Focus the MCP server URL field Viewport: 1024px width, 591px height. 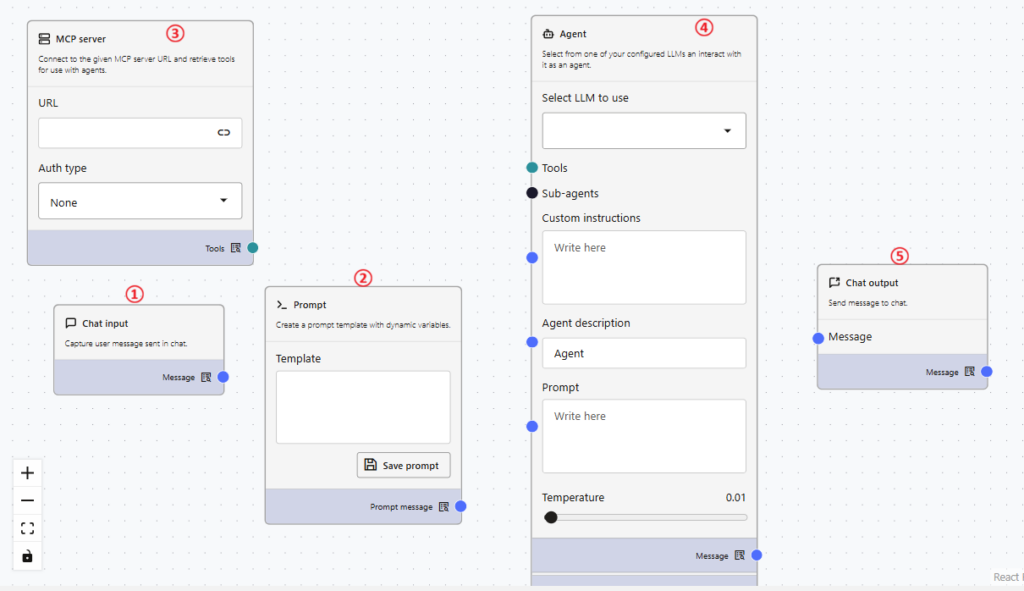pyautogui.click(x=125, y=133)
